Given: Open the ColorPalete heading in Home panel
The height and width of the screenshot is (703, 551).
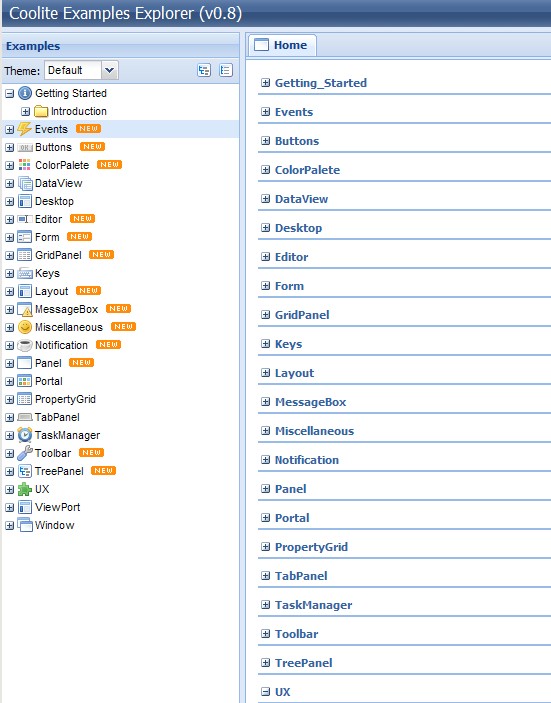Looking at the screenshot, I should tap(307, 170).
